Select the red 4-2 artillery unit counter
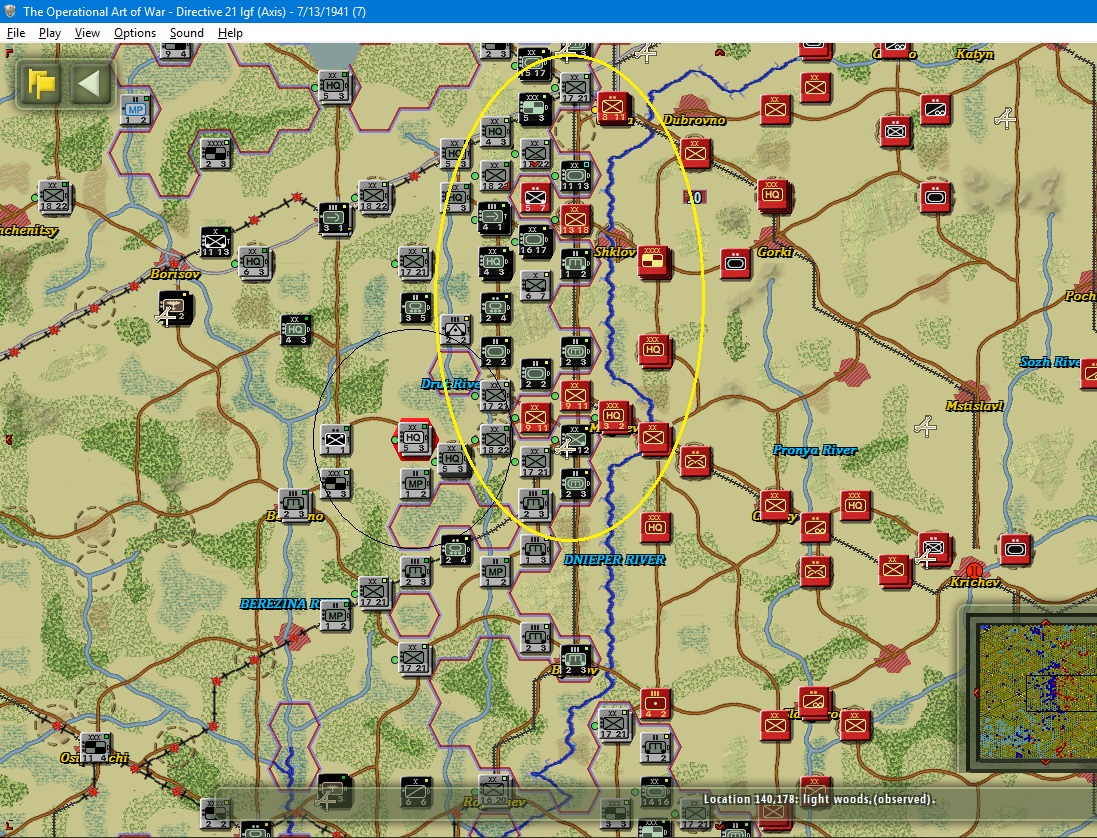This screenshot has height=838, width=1097. point(656,704)
